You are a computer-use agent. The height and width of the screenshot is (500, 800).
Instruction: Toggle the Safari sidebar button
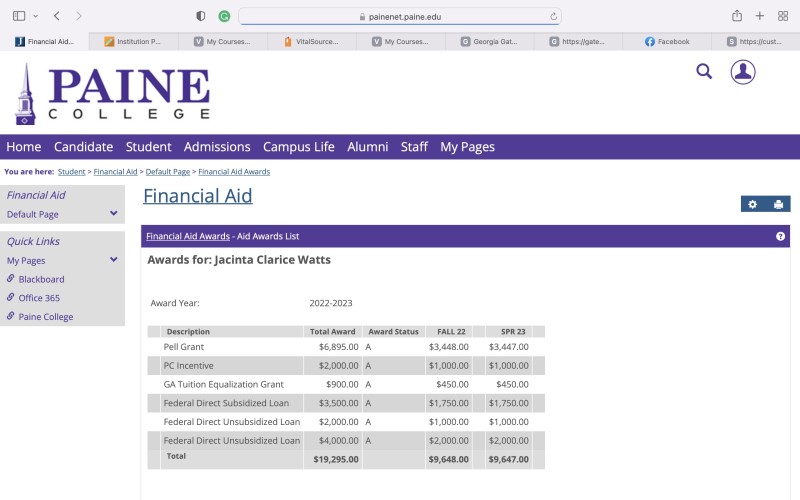pyautogui.click(x=19, y=16)
